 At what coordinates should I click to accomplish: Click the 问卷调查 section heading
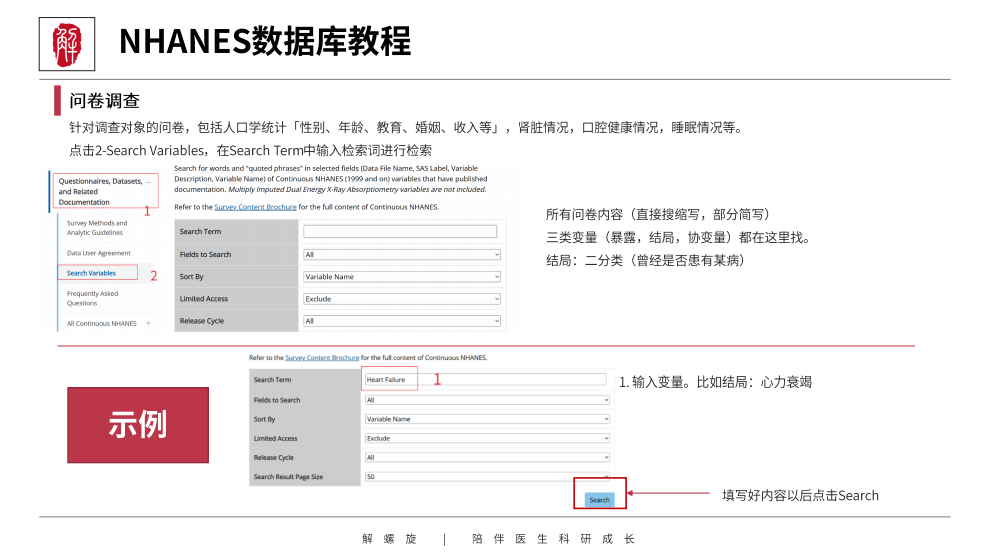coord(105,101)
